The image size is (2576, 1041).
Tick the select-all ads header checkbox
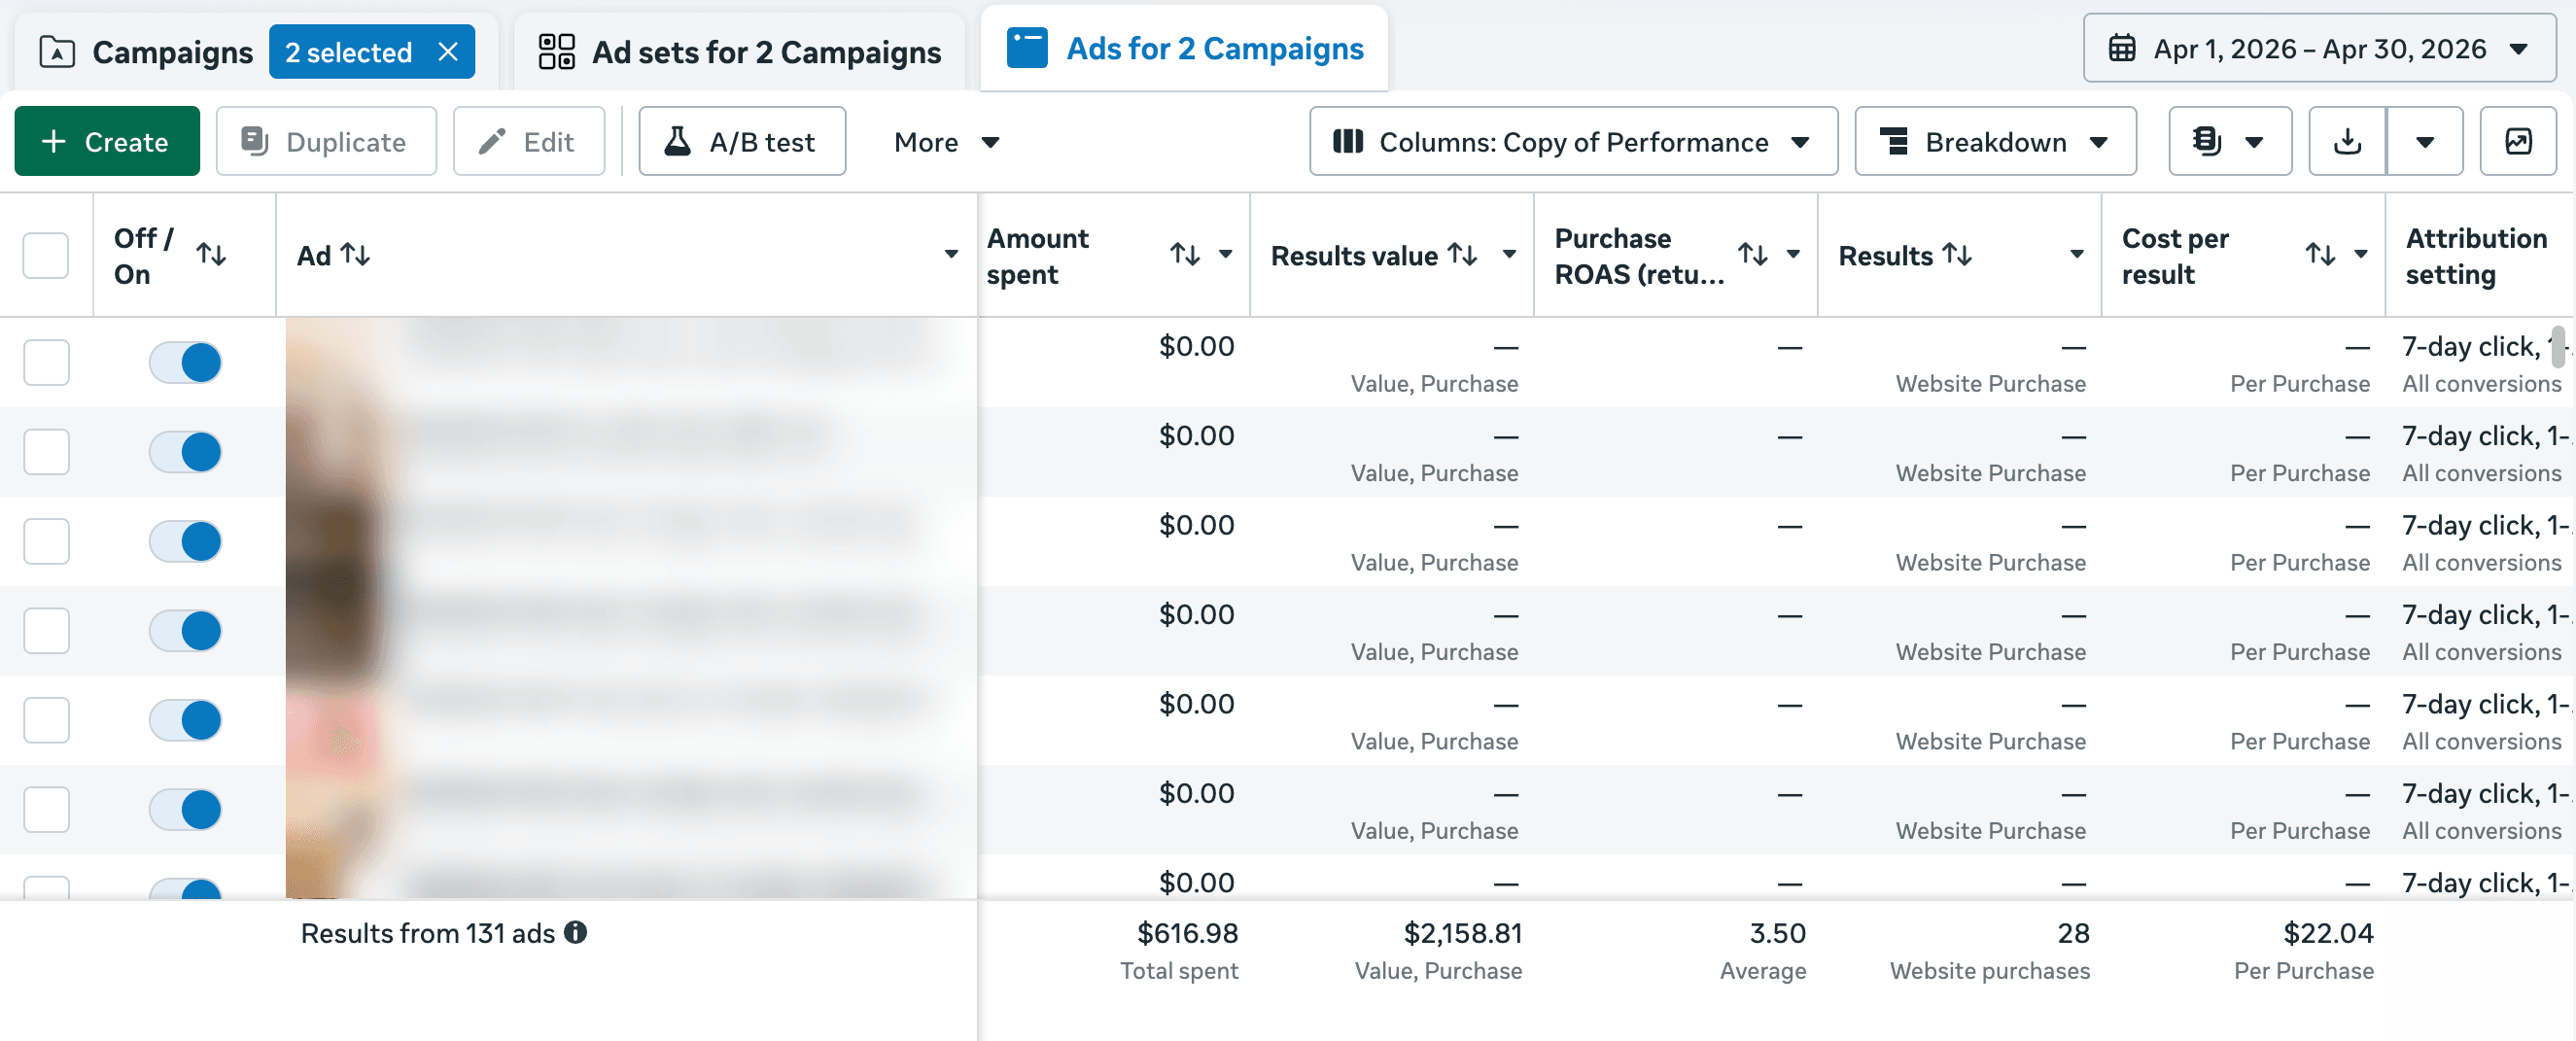(46, 255)
